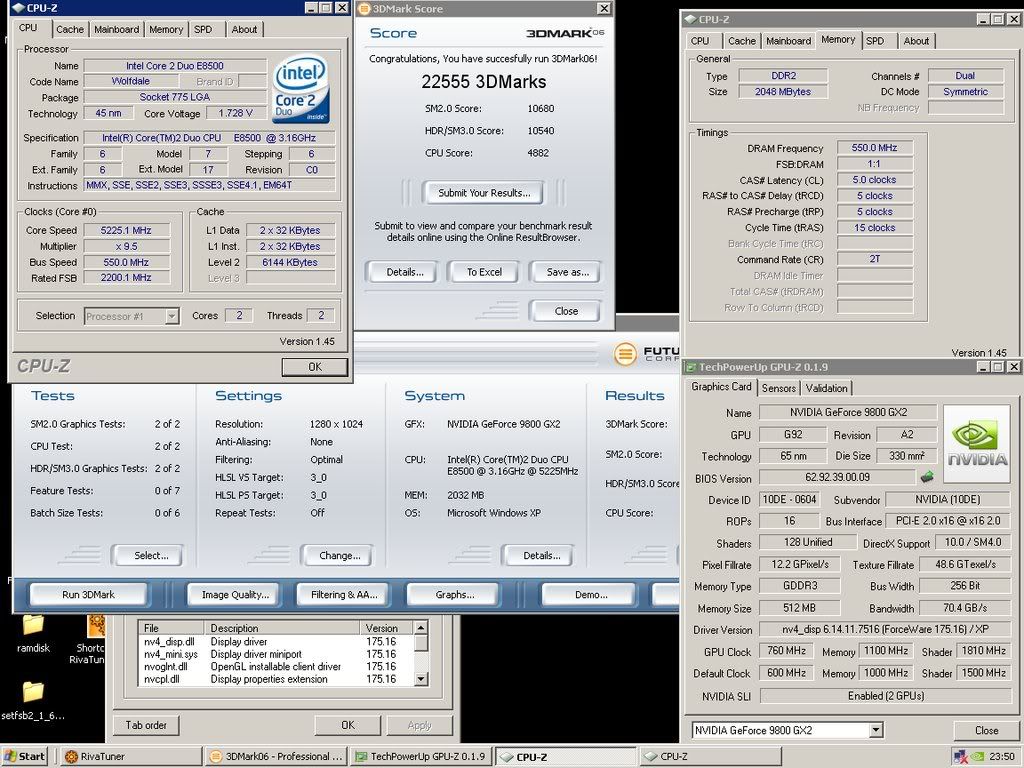Click Submit Your Results button
1024x768 pixels.
tap(484, 193)
